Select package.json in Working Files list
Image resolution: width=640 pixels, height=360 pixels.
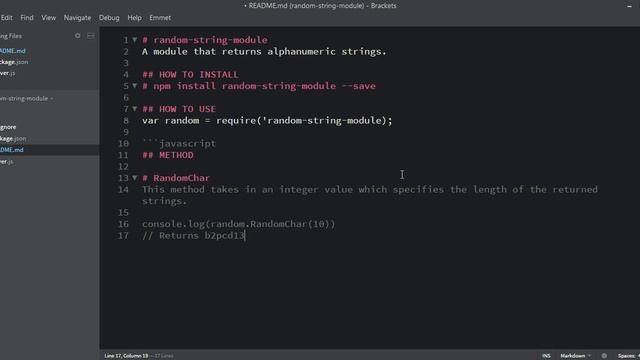pyautogui.click(x=14, y=62)
